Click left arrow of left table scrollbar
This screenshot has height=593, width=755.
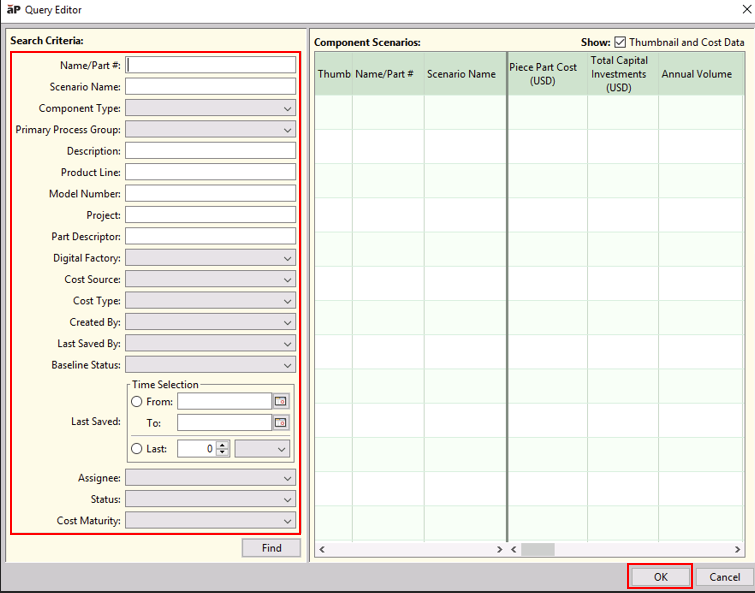322,549
